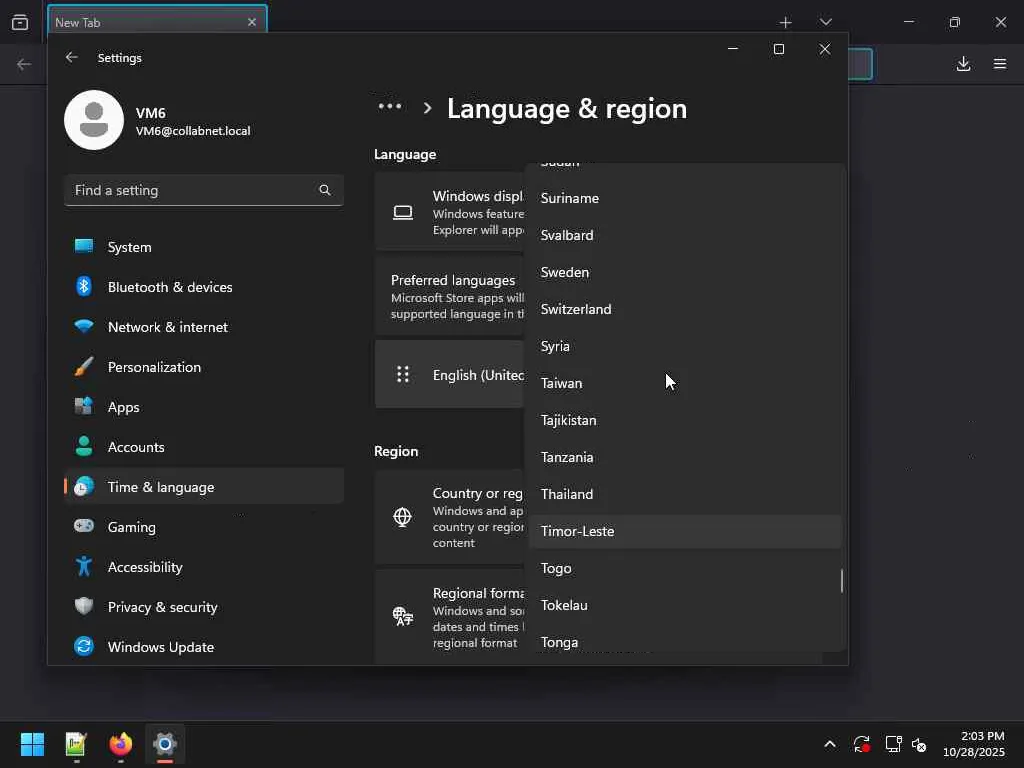This screenshot has width=1024, height=768.
Task: Click the Country or region globe icon
Action: (x=402, y=517)
